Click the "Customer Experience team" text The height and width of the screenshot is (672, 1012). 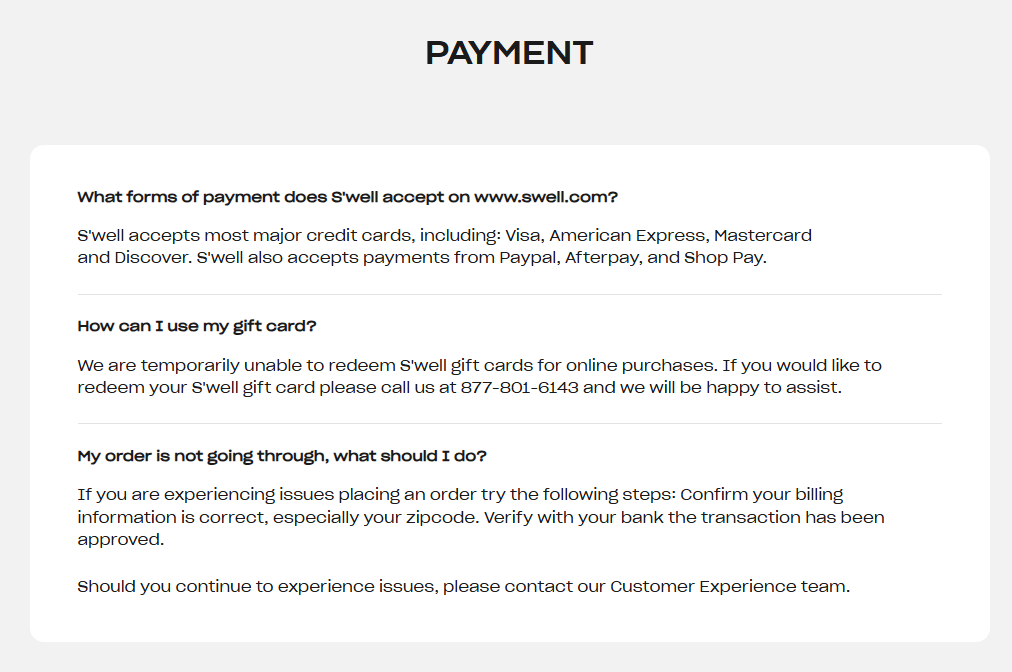tap(728, 586)
